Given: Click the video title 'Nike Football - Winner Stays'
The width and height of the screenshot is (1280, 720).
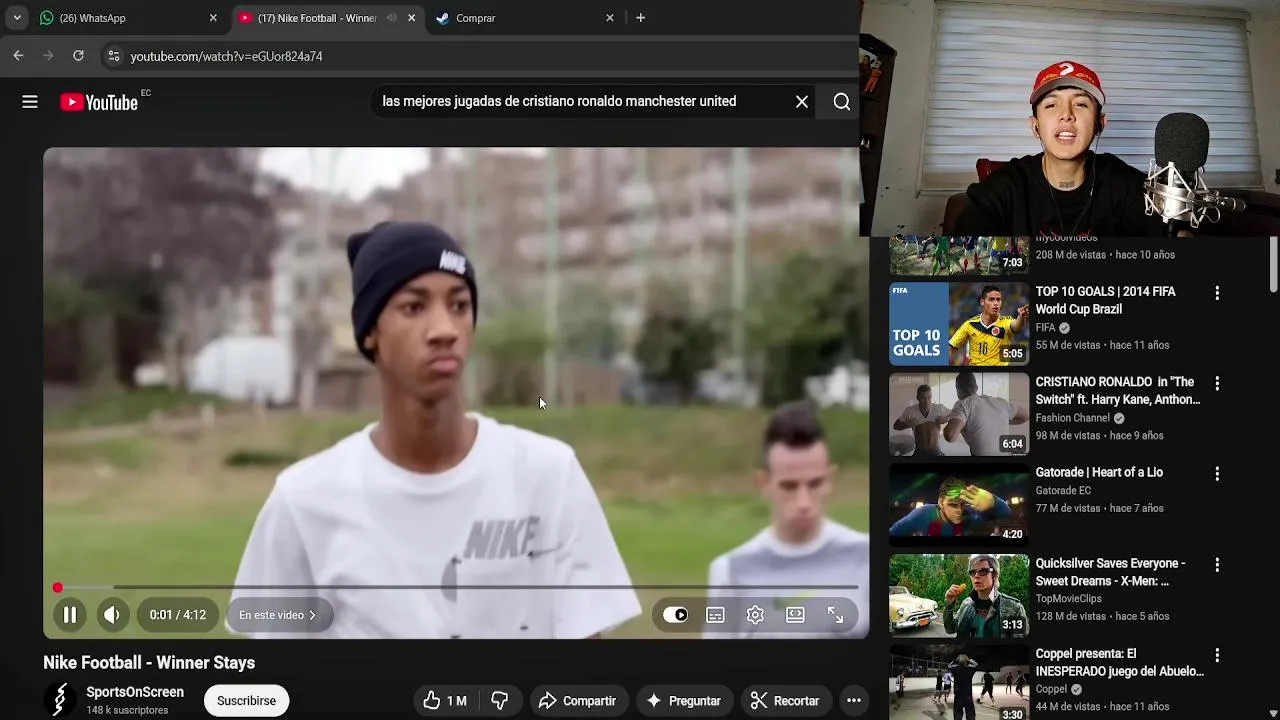Looking at the screenshot, I should coord(149,663).
